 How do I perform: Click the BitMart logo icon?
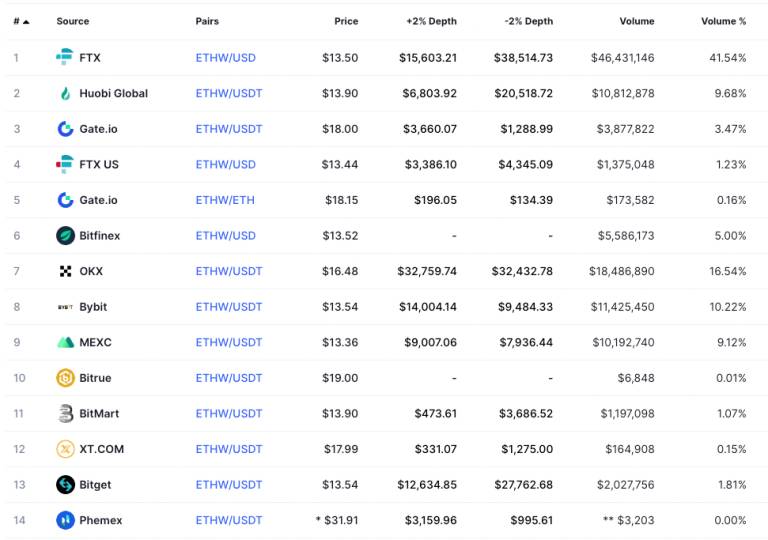[65, 414]
